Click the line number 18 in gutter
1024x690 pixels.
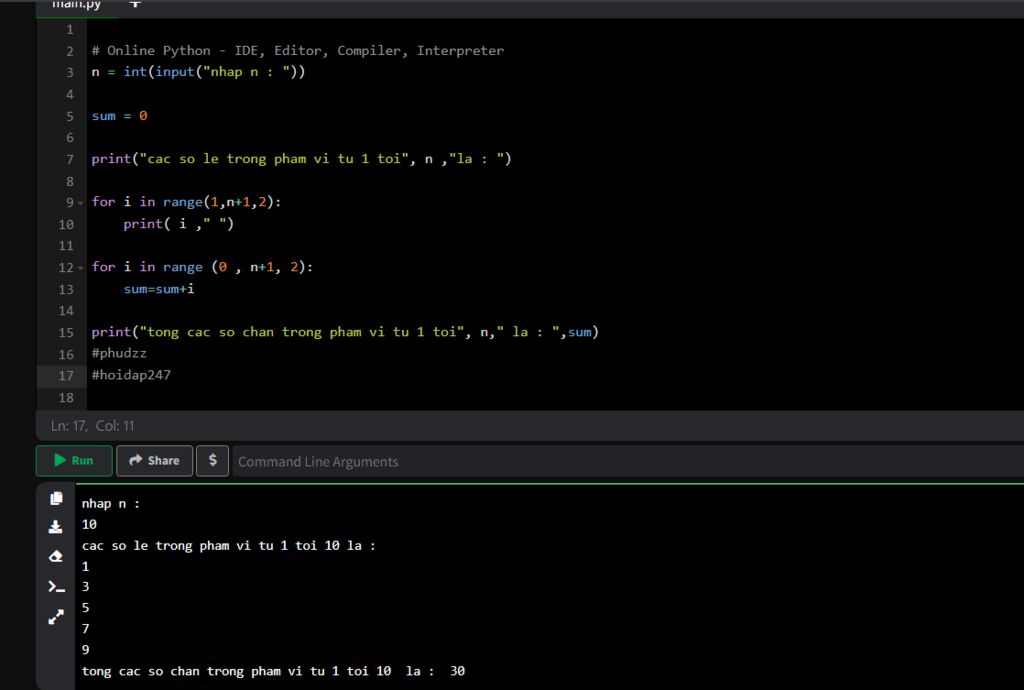pyautogui.click(x=66, y=398)
